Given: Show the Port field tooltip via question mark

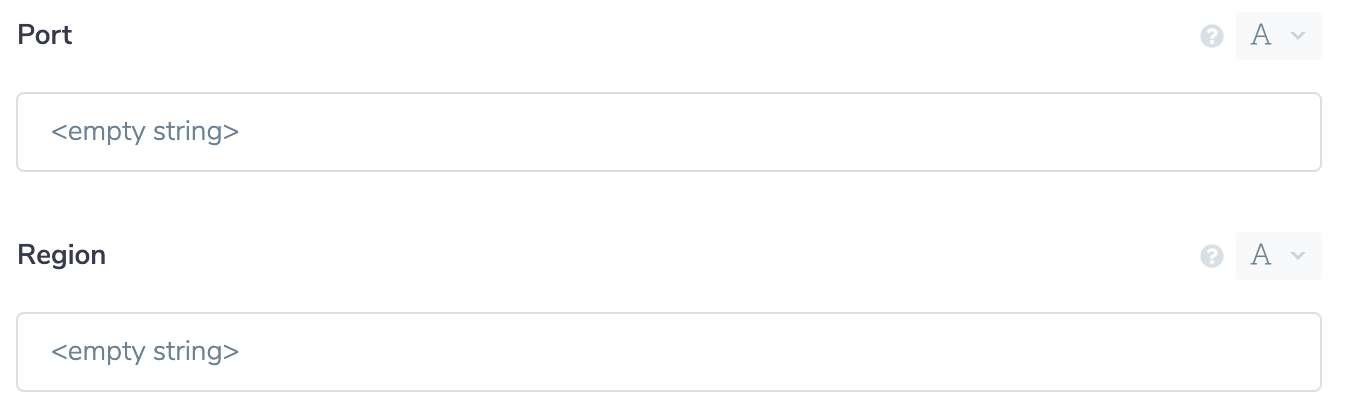Looking at the screenshot, I should (1212, 37).
